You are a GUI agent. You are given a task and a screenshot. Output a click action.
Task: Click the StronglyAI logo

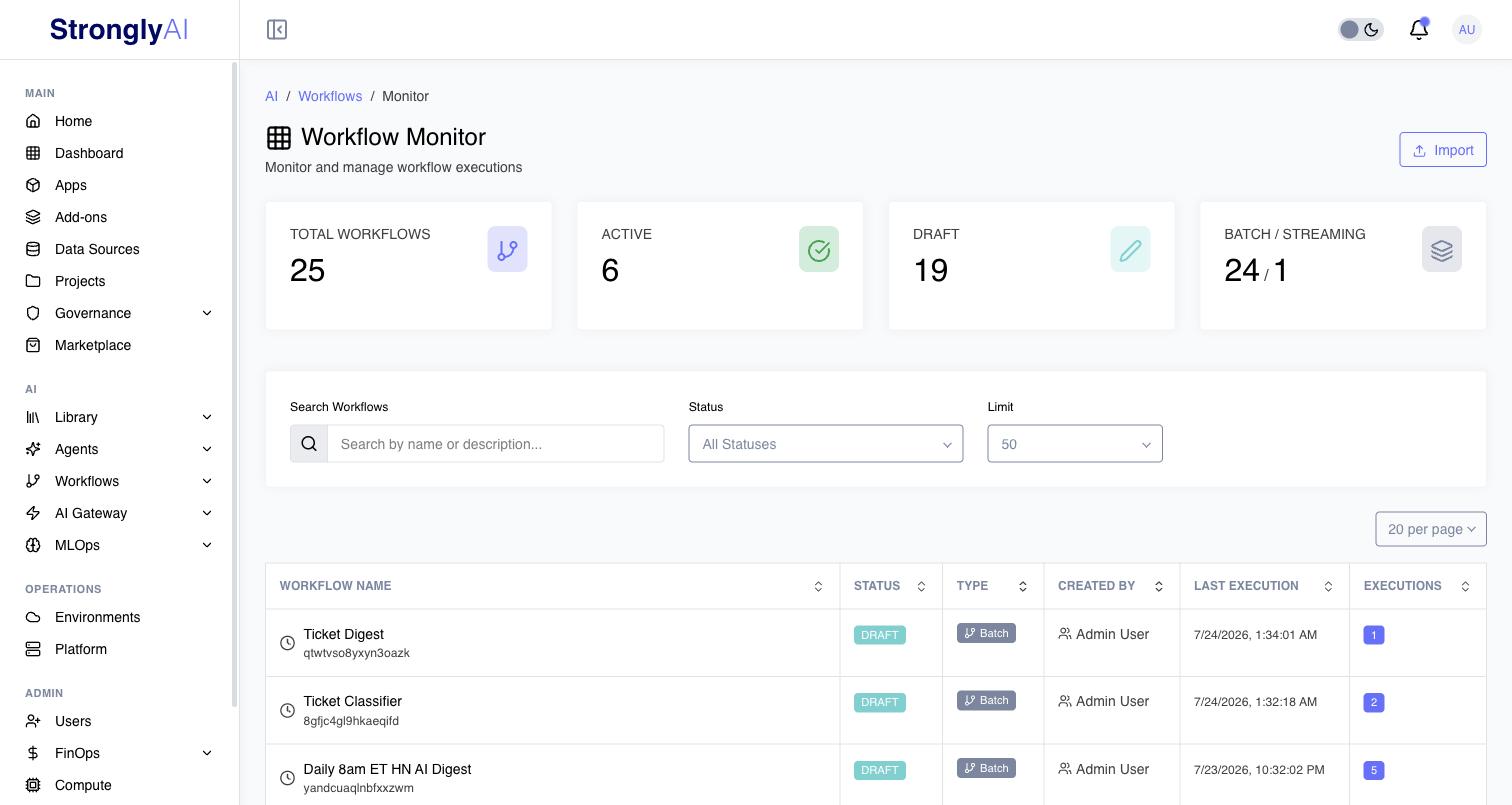click(x=119, y=30)
